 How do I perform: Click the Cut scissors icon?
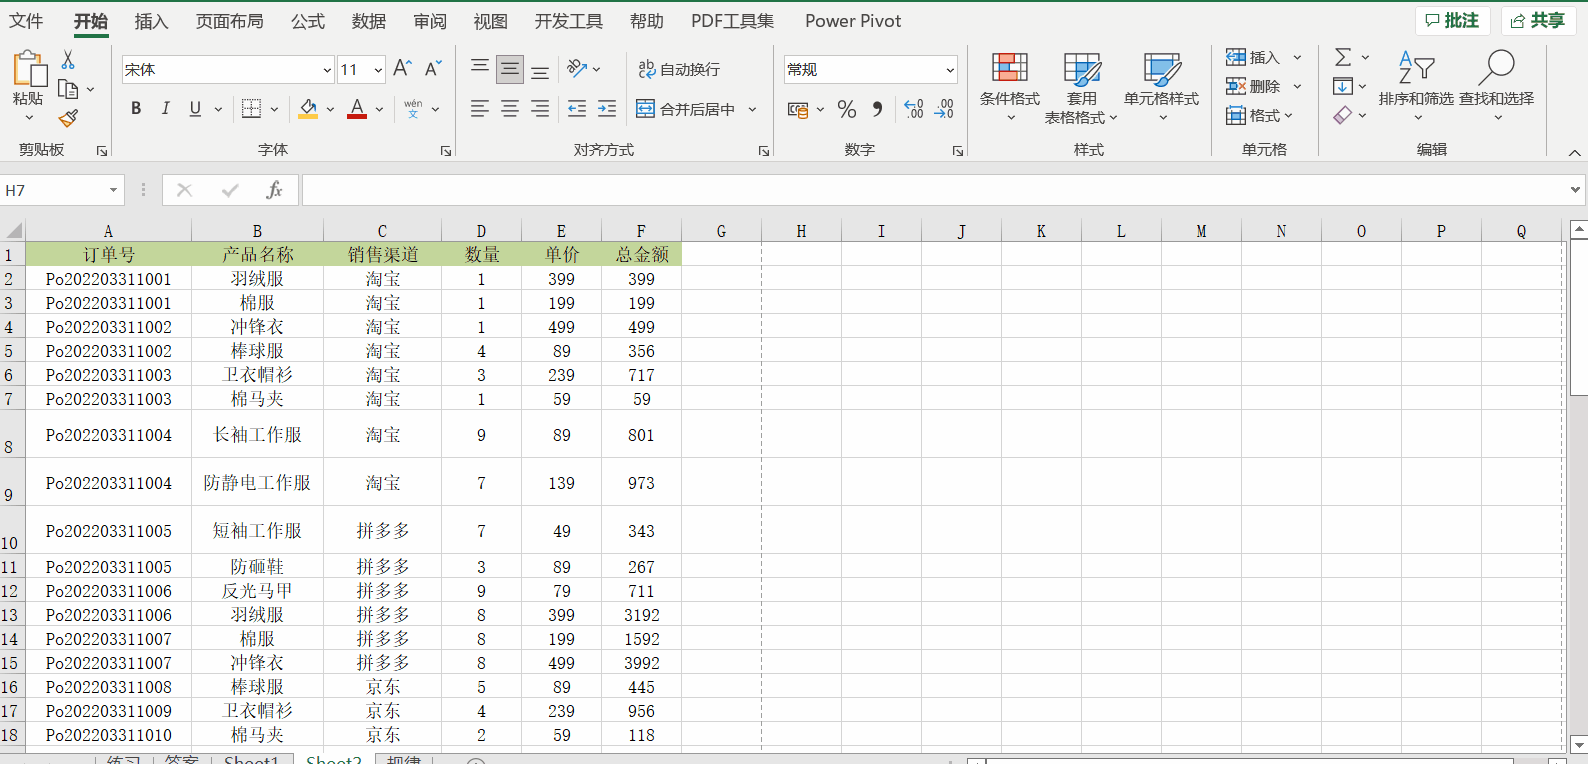point(68,60)
